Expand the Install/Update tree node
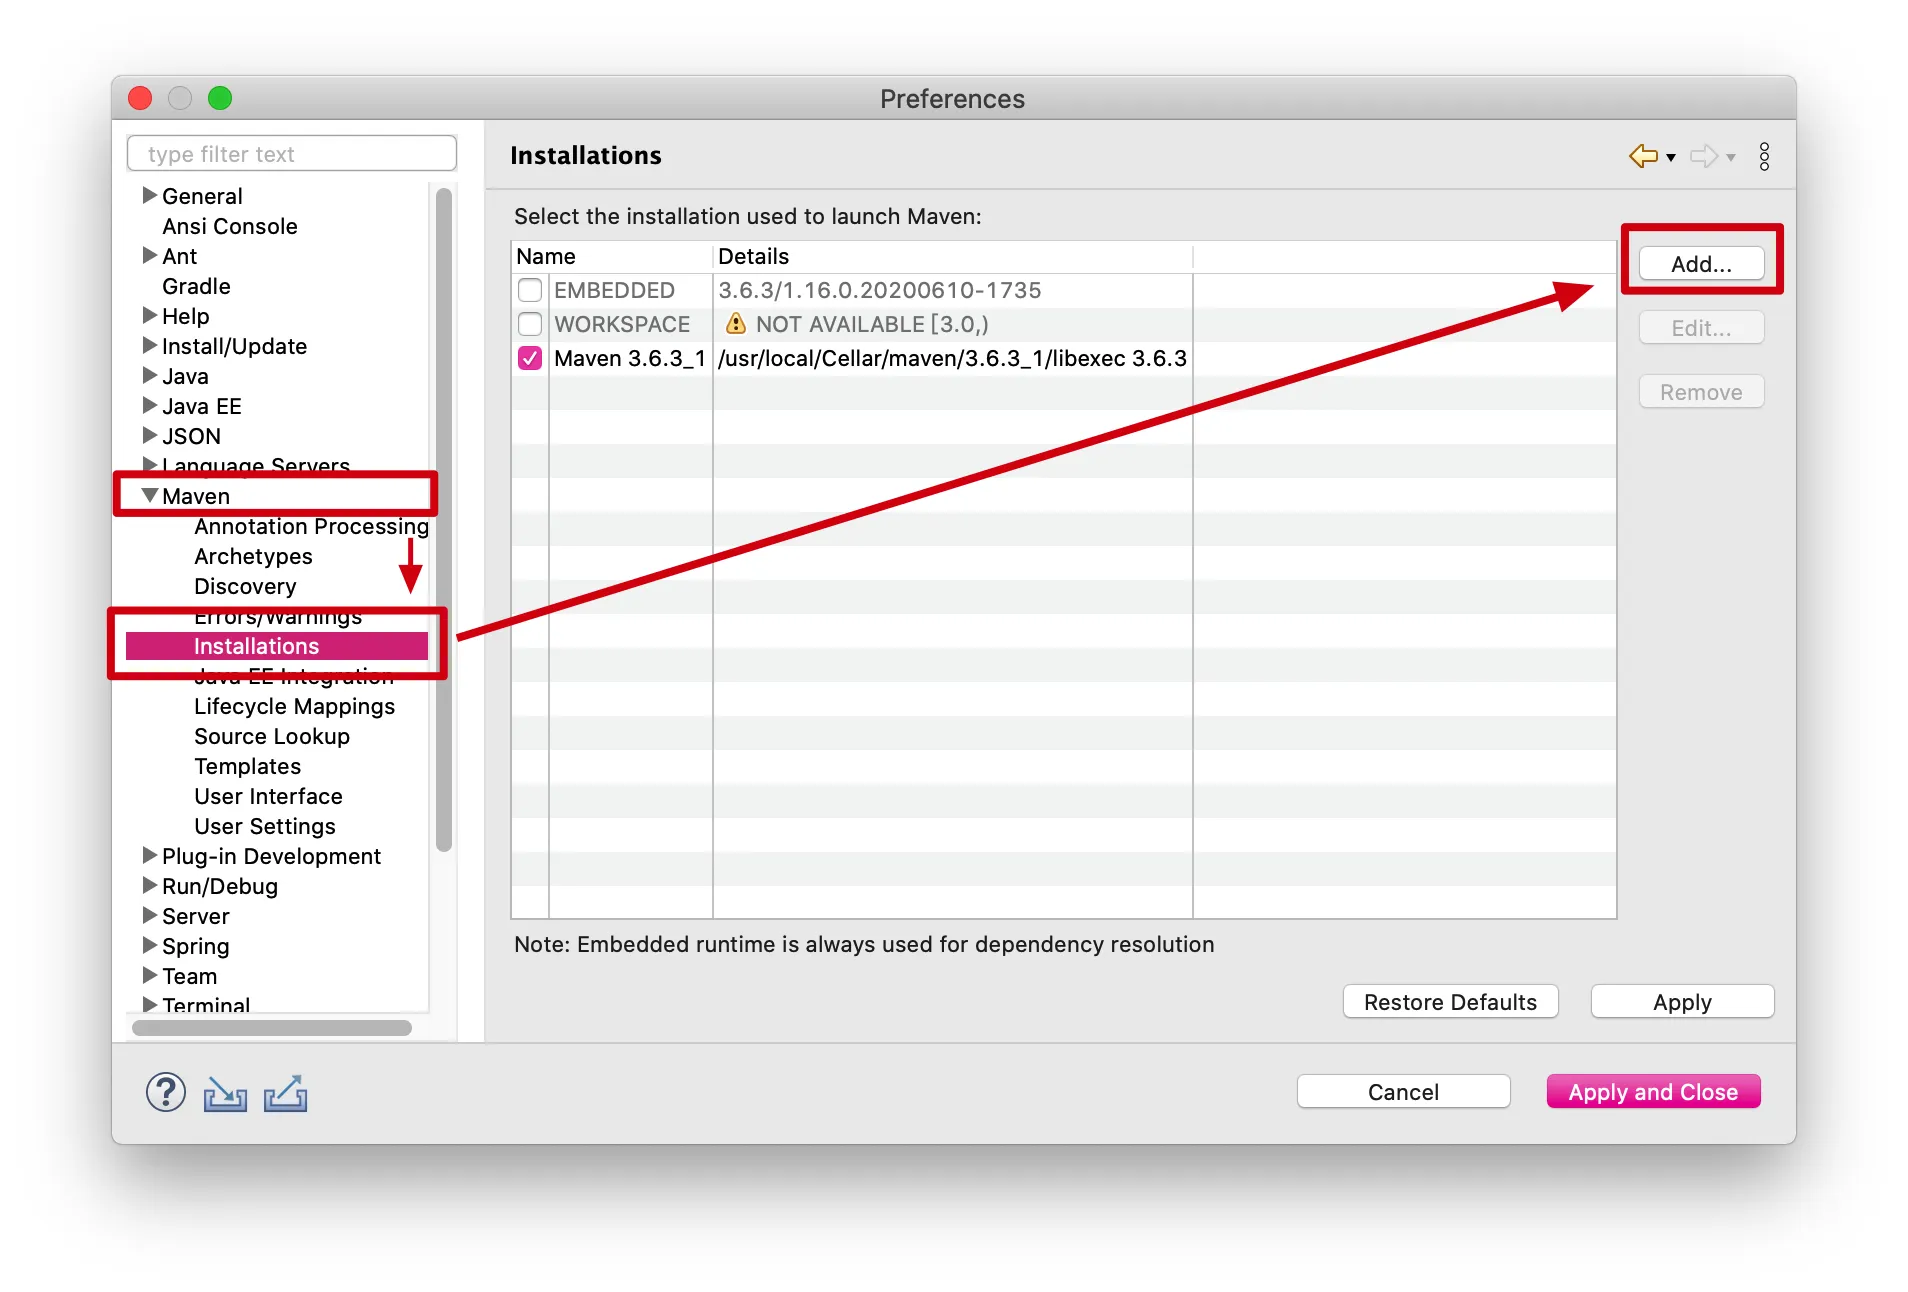The image size is (1908, 1292). [150, 345]
